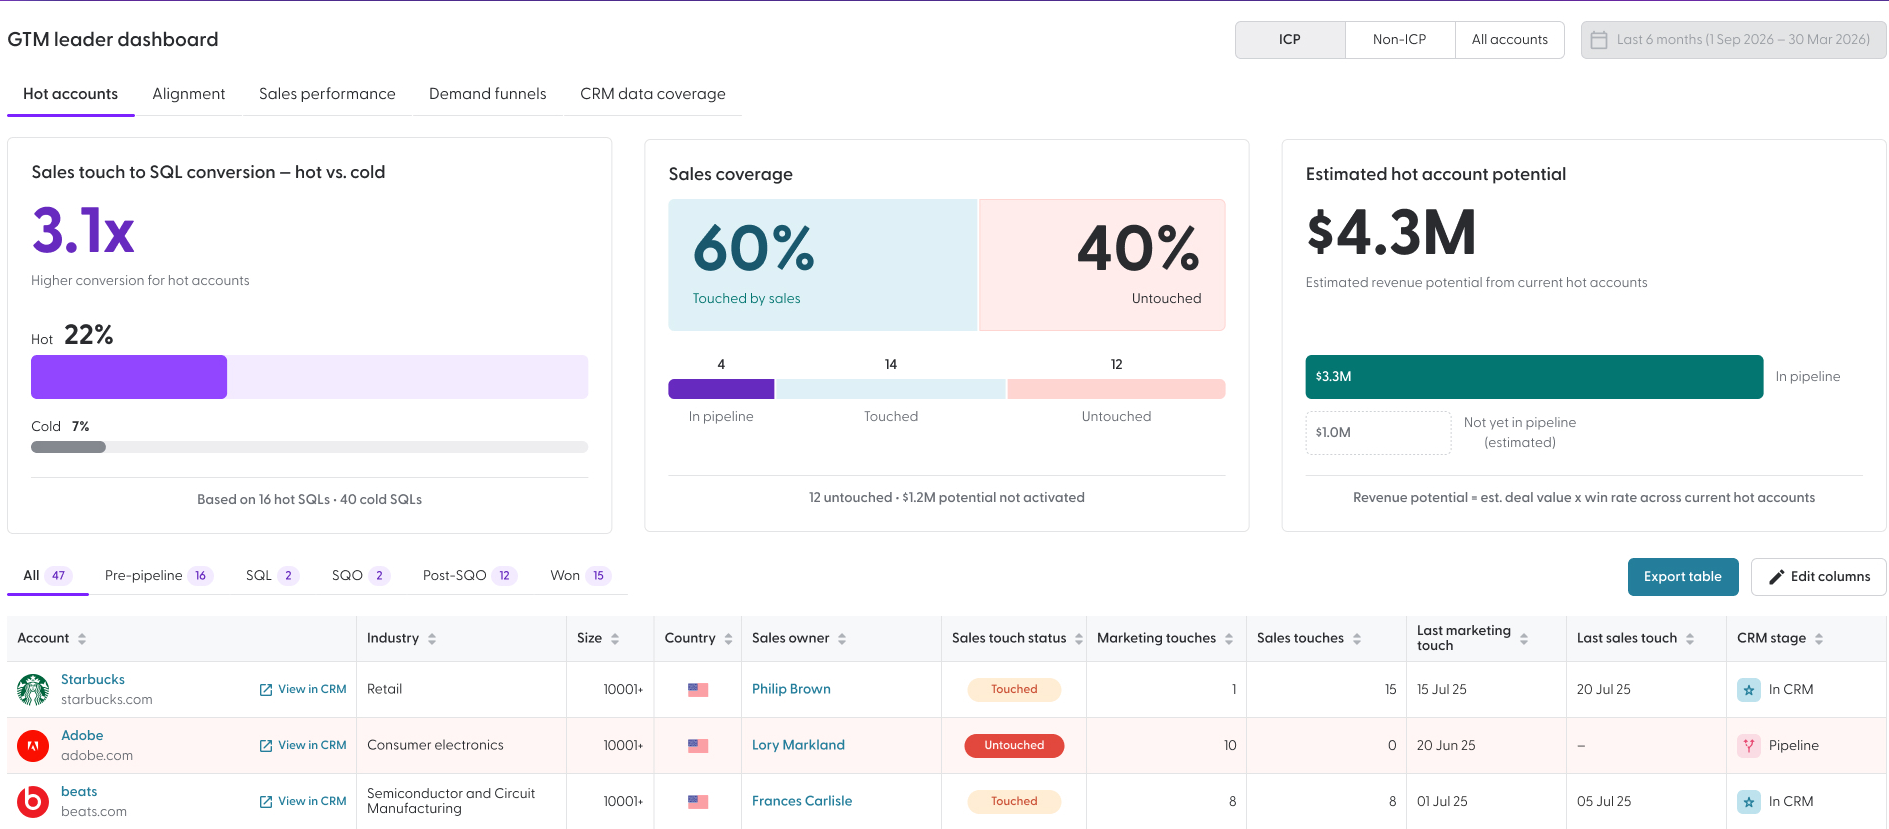Click the In CRM star icon for beats

coord(1749,802)
